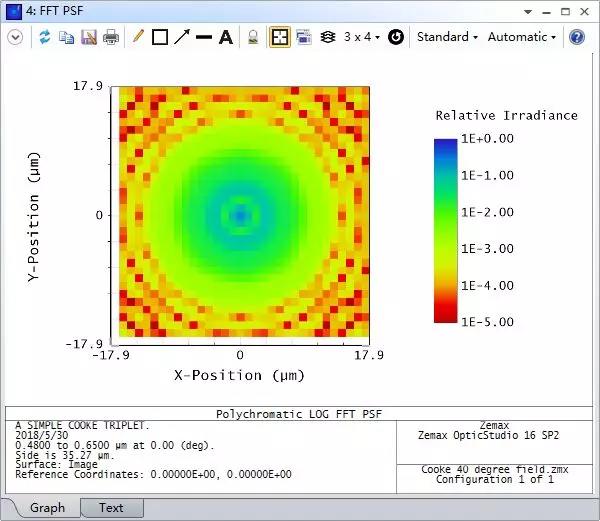The width and height of the screenshot is (600, 521).
Task: Close the FFT PSF window
Action: tap(584, 12)
